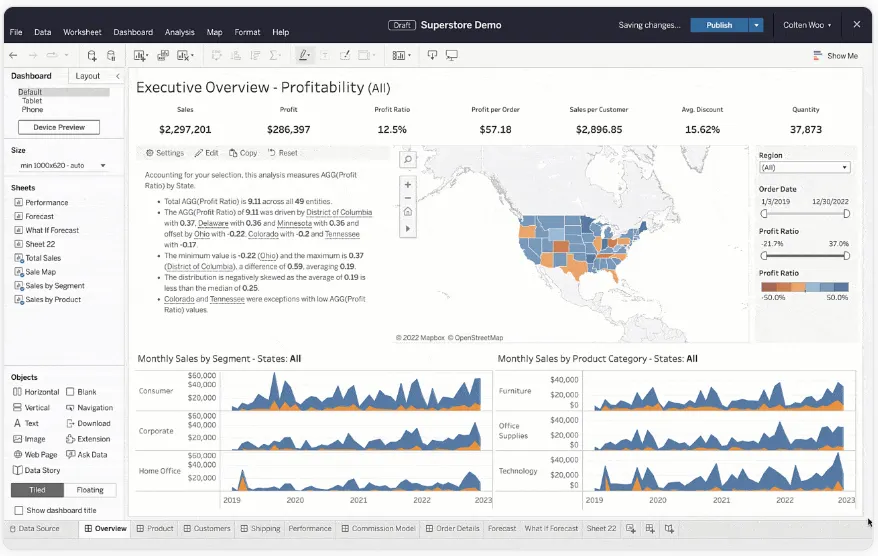Click the map search magnifier icon
The image size is (878, 556).
pyautogui.click(x=407, y=160)
